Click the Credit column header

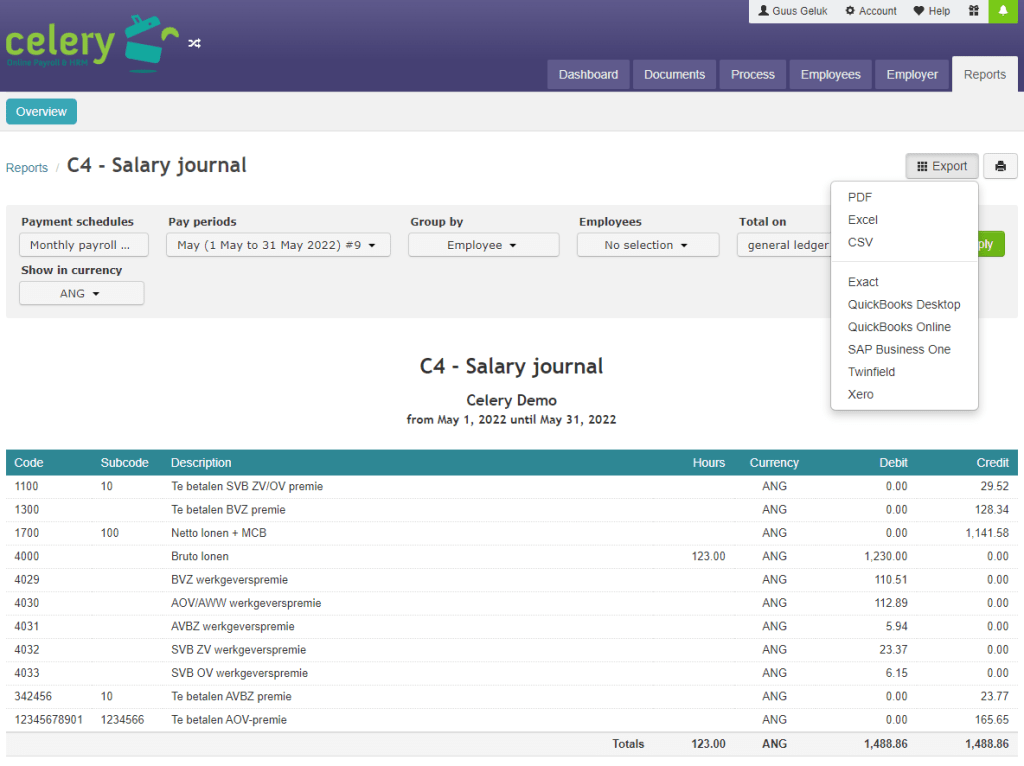[992, 463]
